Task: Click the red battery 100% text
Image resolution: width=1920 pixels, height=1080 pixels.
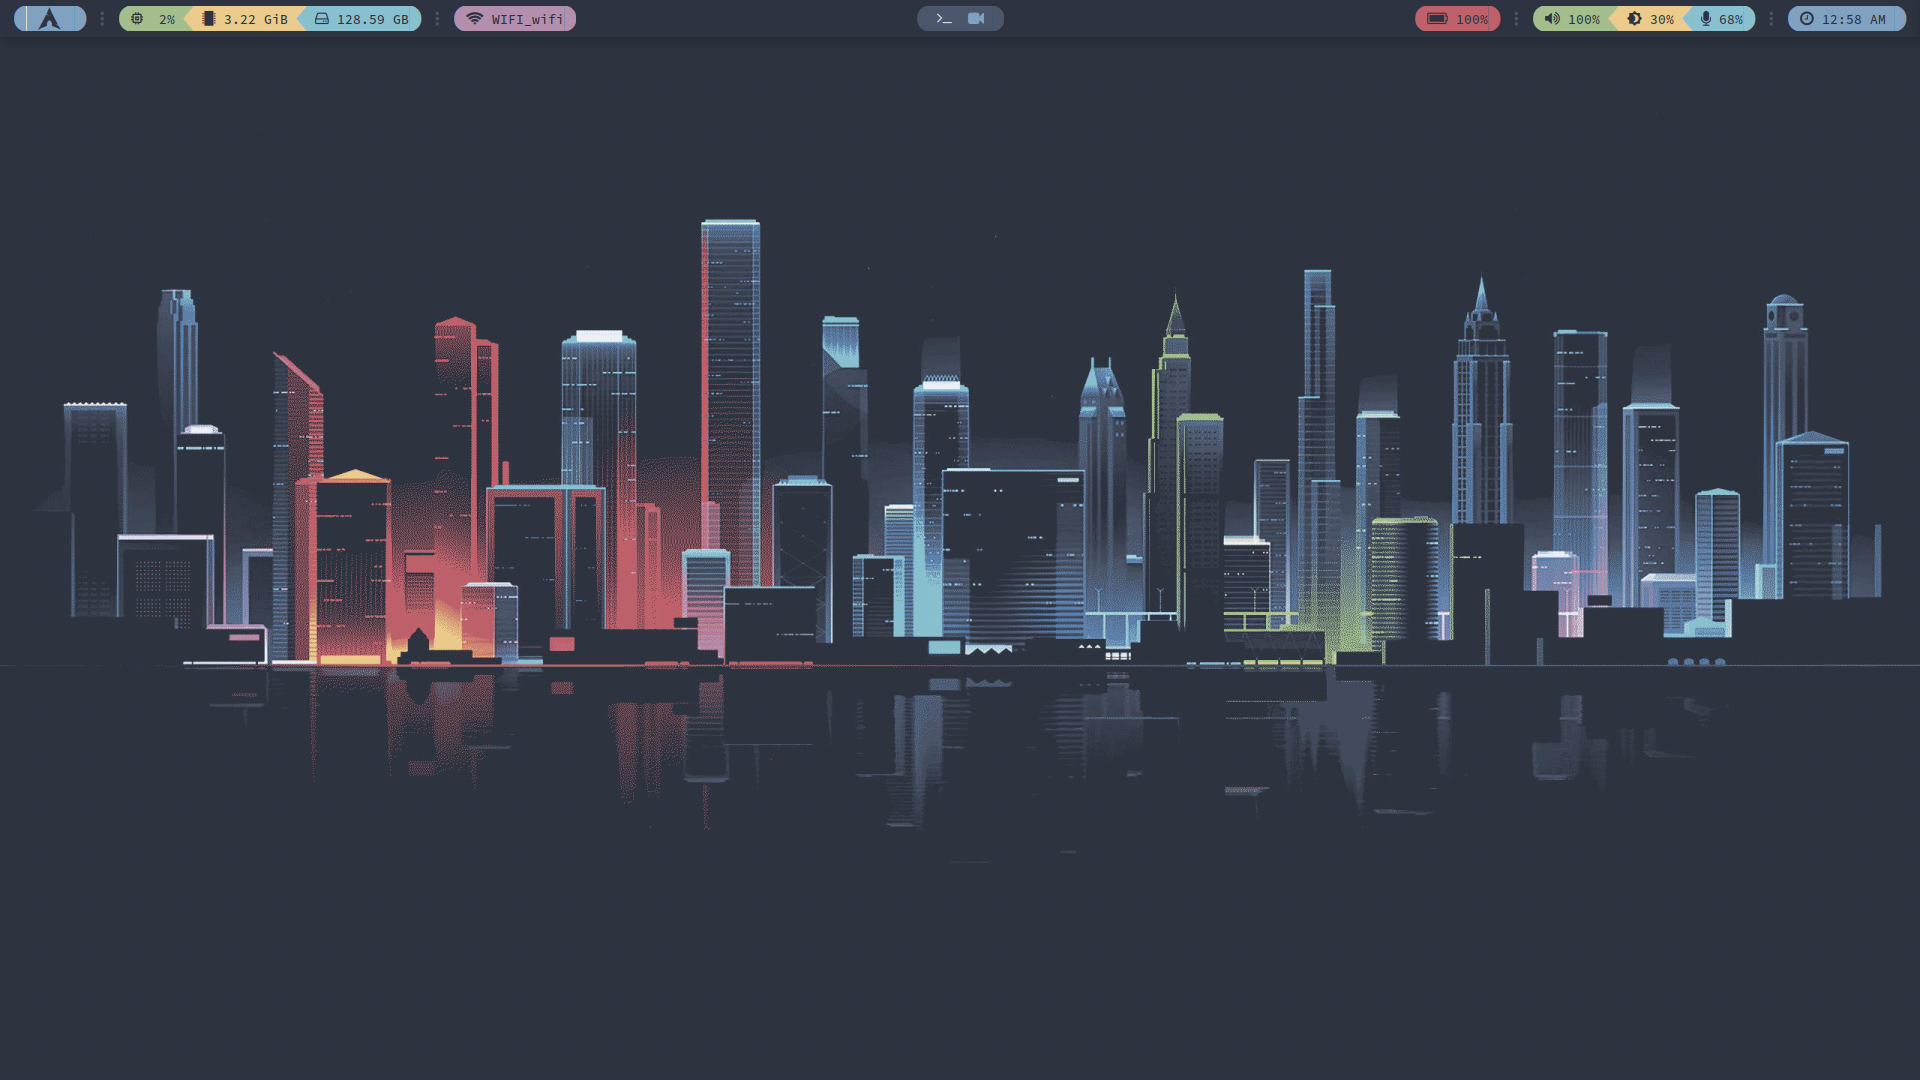Action: pyautogui.click(x=1472, y=19)
